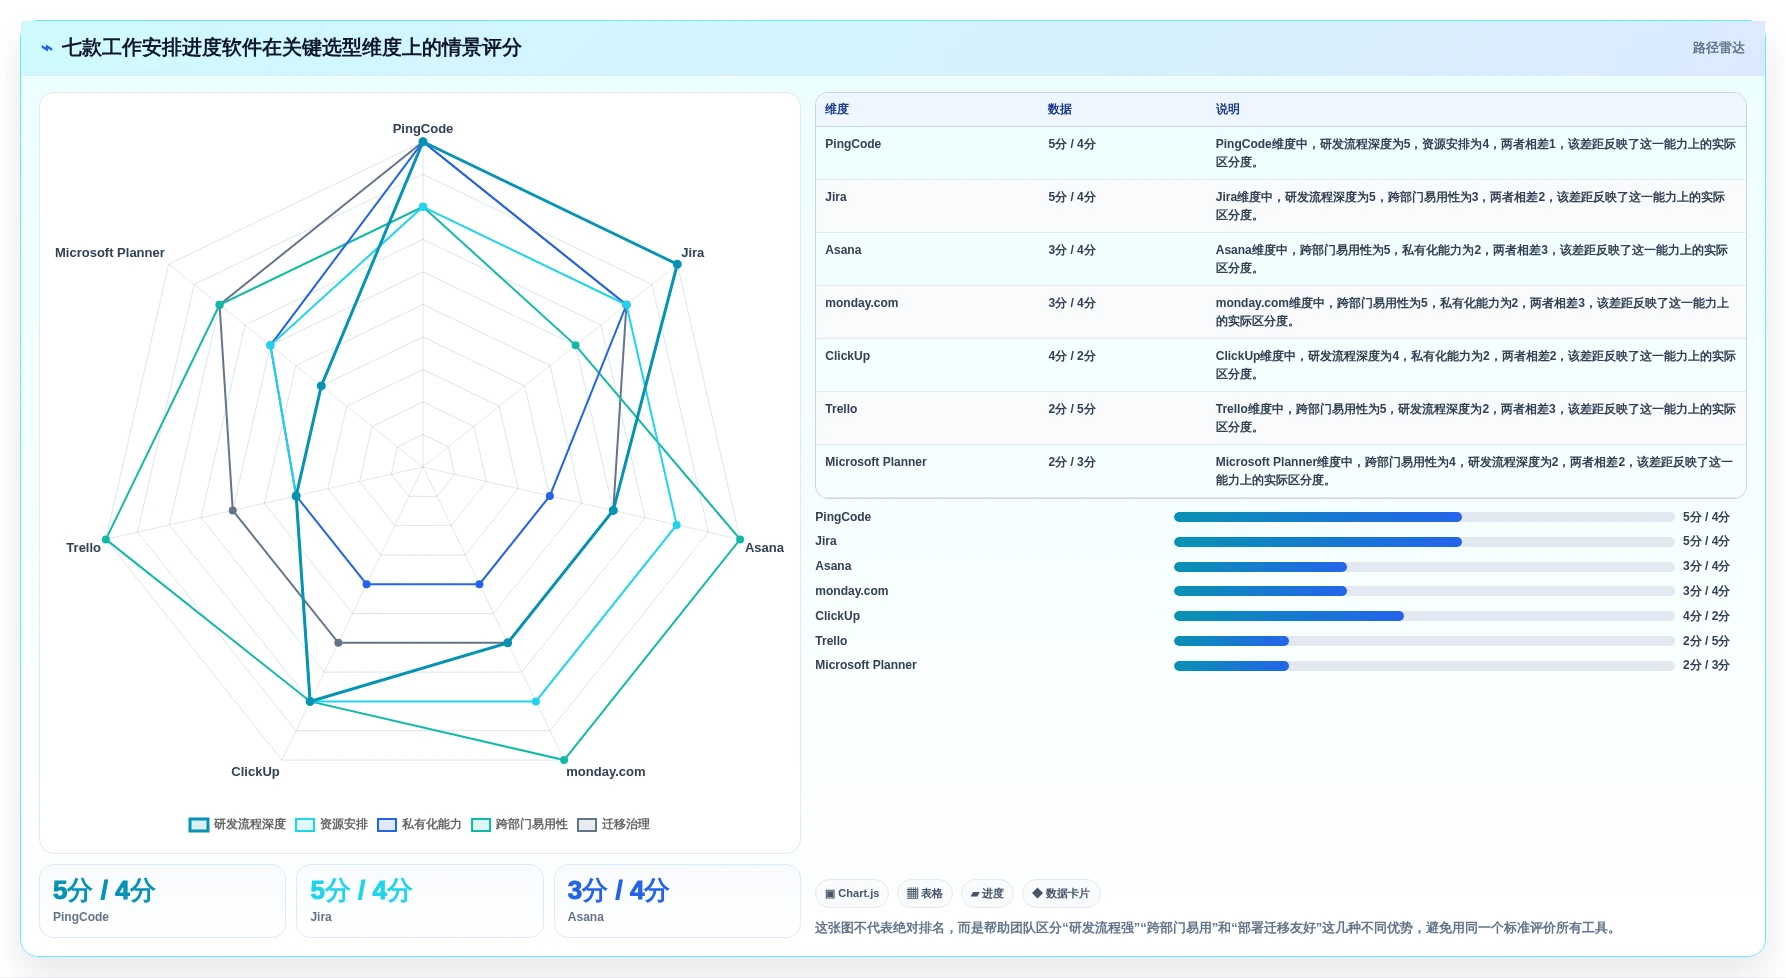This screenshot has width=1786, height=978.
Task: Click the Asana progress bar
Action: click(x=1424, y=567)
